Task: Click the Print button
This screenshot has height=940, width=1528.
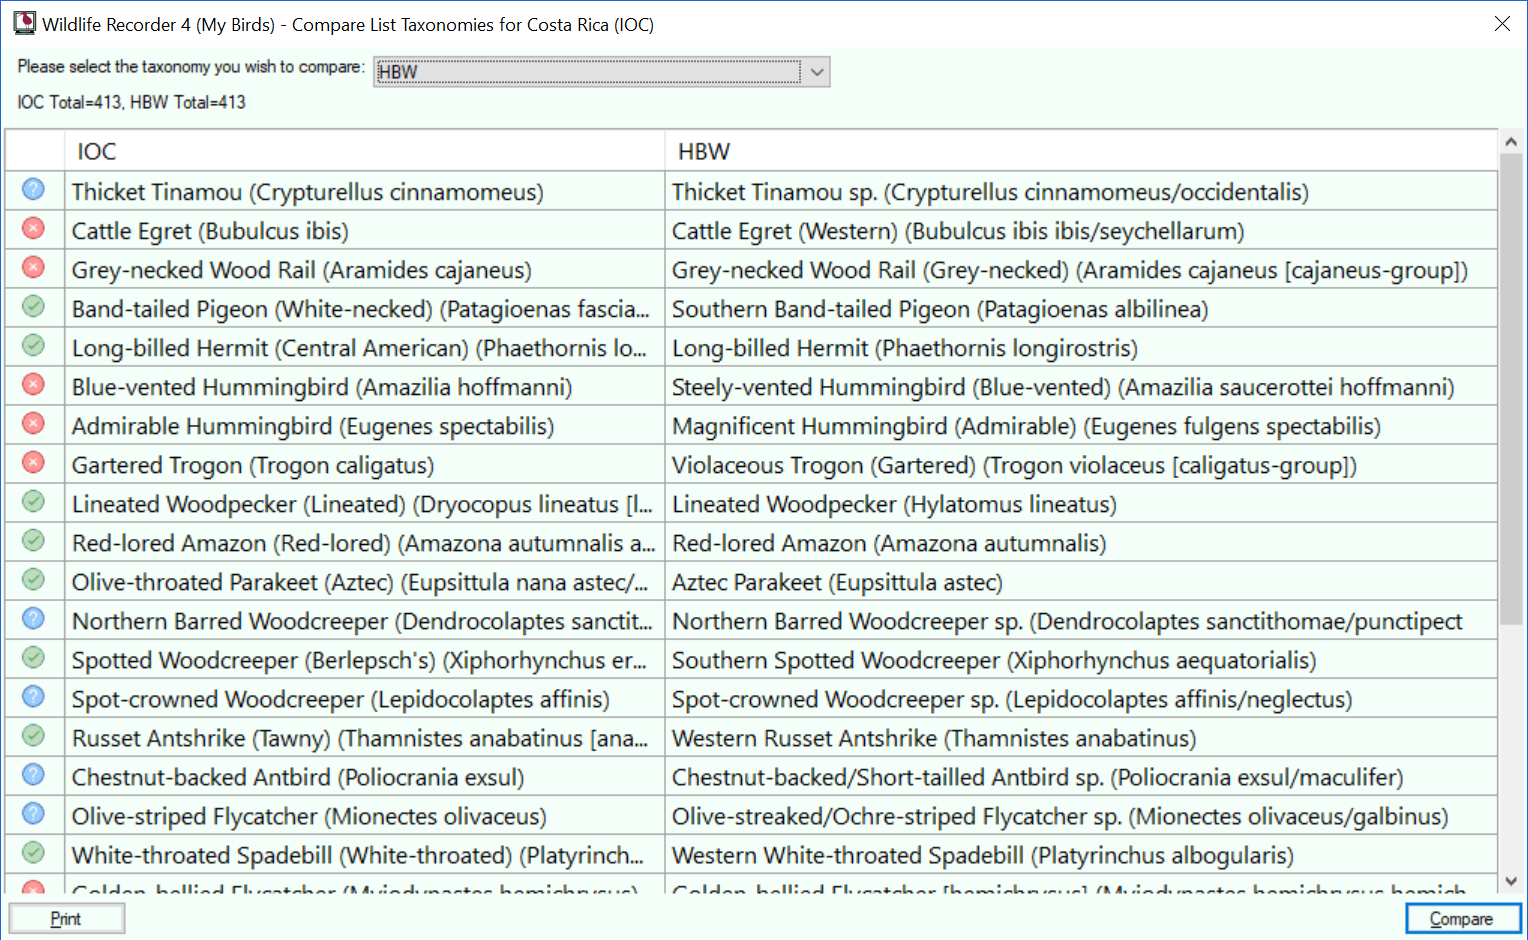Action: [x=67, y=918]
